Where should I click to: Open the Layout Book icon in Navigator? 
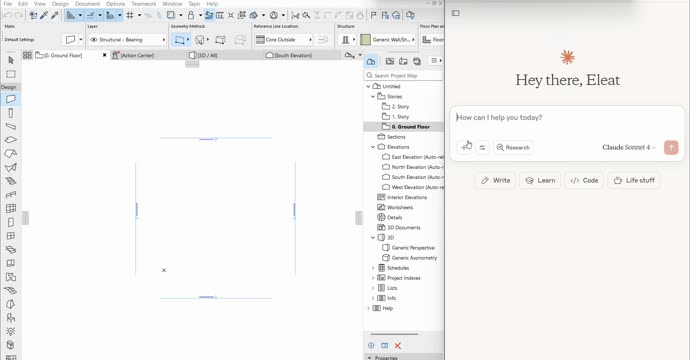coord(403,61)
